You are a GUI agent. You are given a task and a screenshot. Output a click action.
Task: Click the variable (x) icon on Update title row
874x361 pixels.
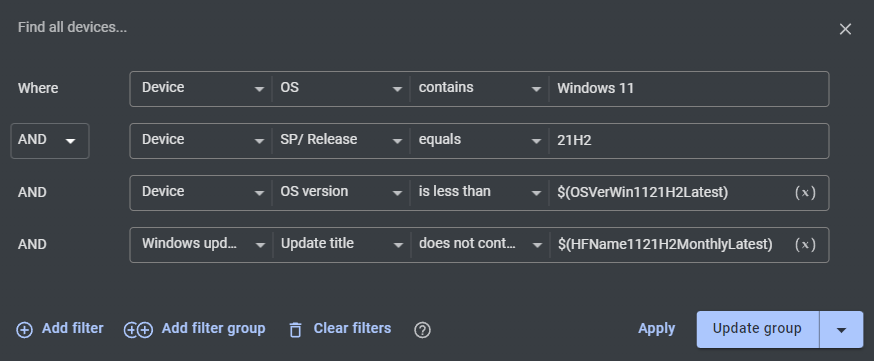805,245
